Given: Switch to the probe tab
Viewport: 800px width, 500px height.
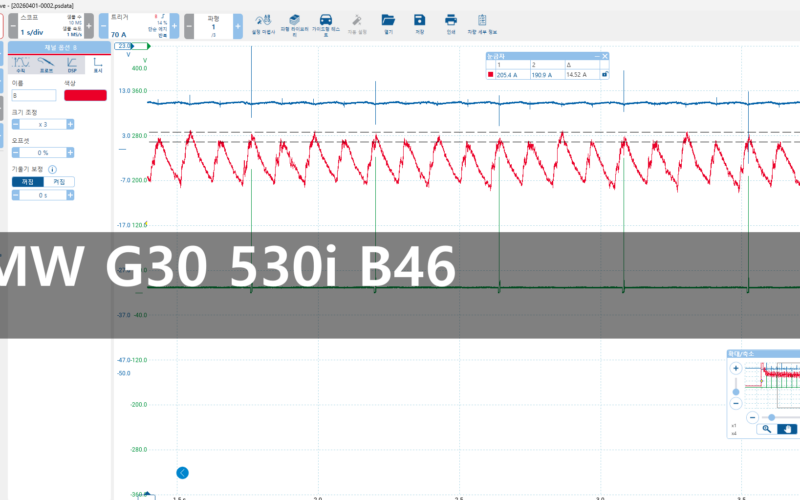Looking at the screenshot, I should 46,65.
